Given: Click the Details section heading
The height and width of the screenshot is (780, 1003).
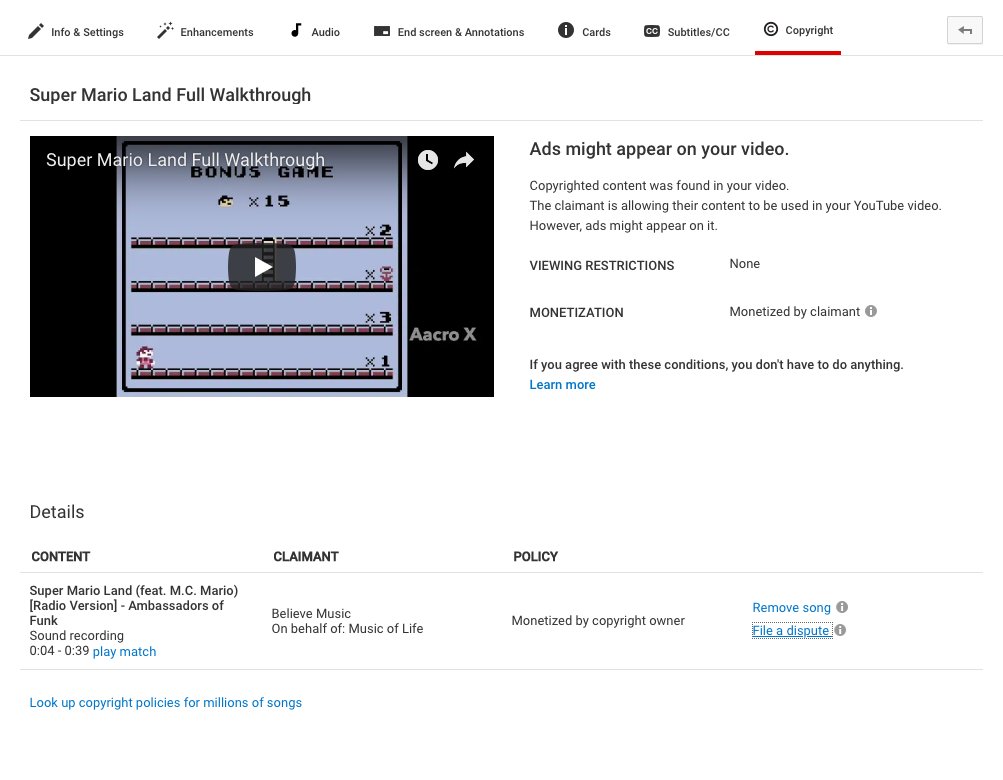Looking at the screenshot, I should tap(57, 512).
